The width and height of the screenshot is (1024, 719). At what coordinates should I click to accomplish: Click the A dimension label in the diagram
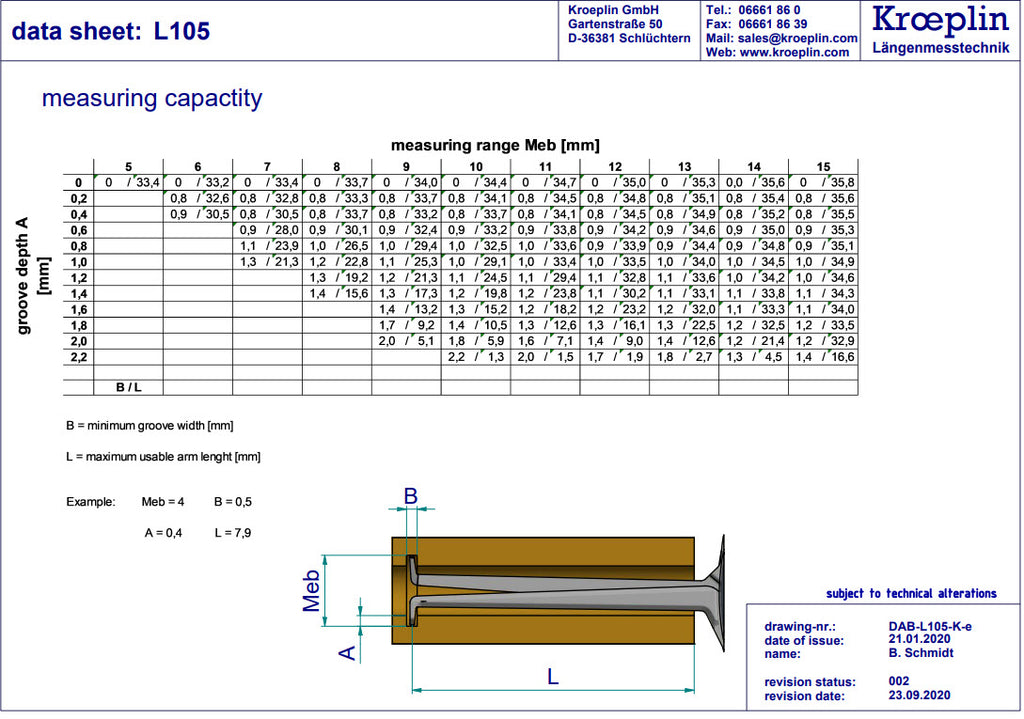tap(347, 652)
